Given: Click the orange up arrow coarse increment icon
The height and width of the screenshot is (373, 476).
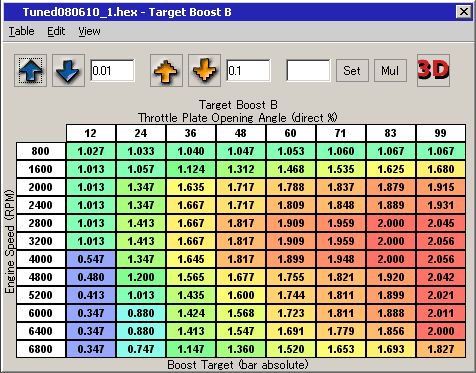Looking at the screenshot, I should click(166, 71).
